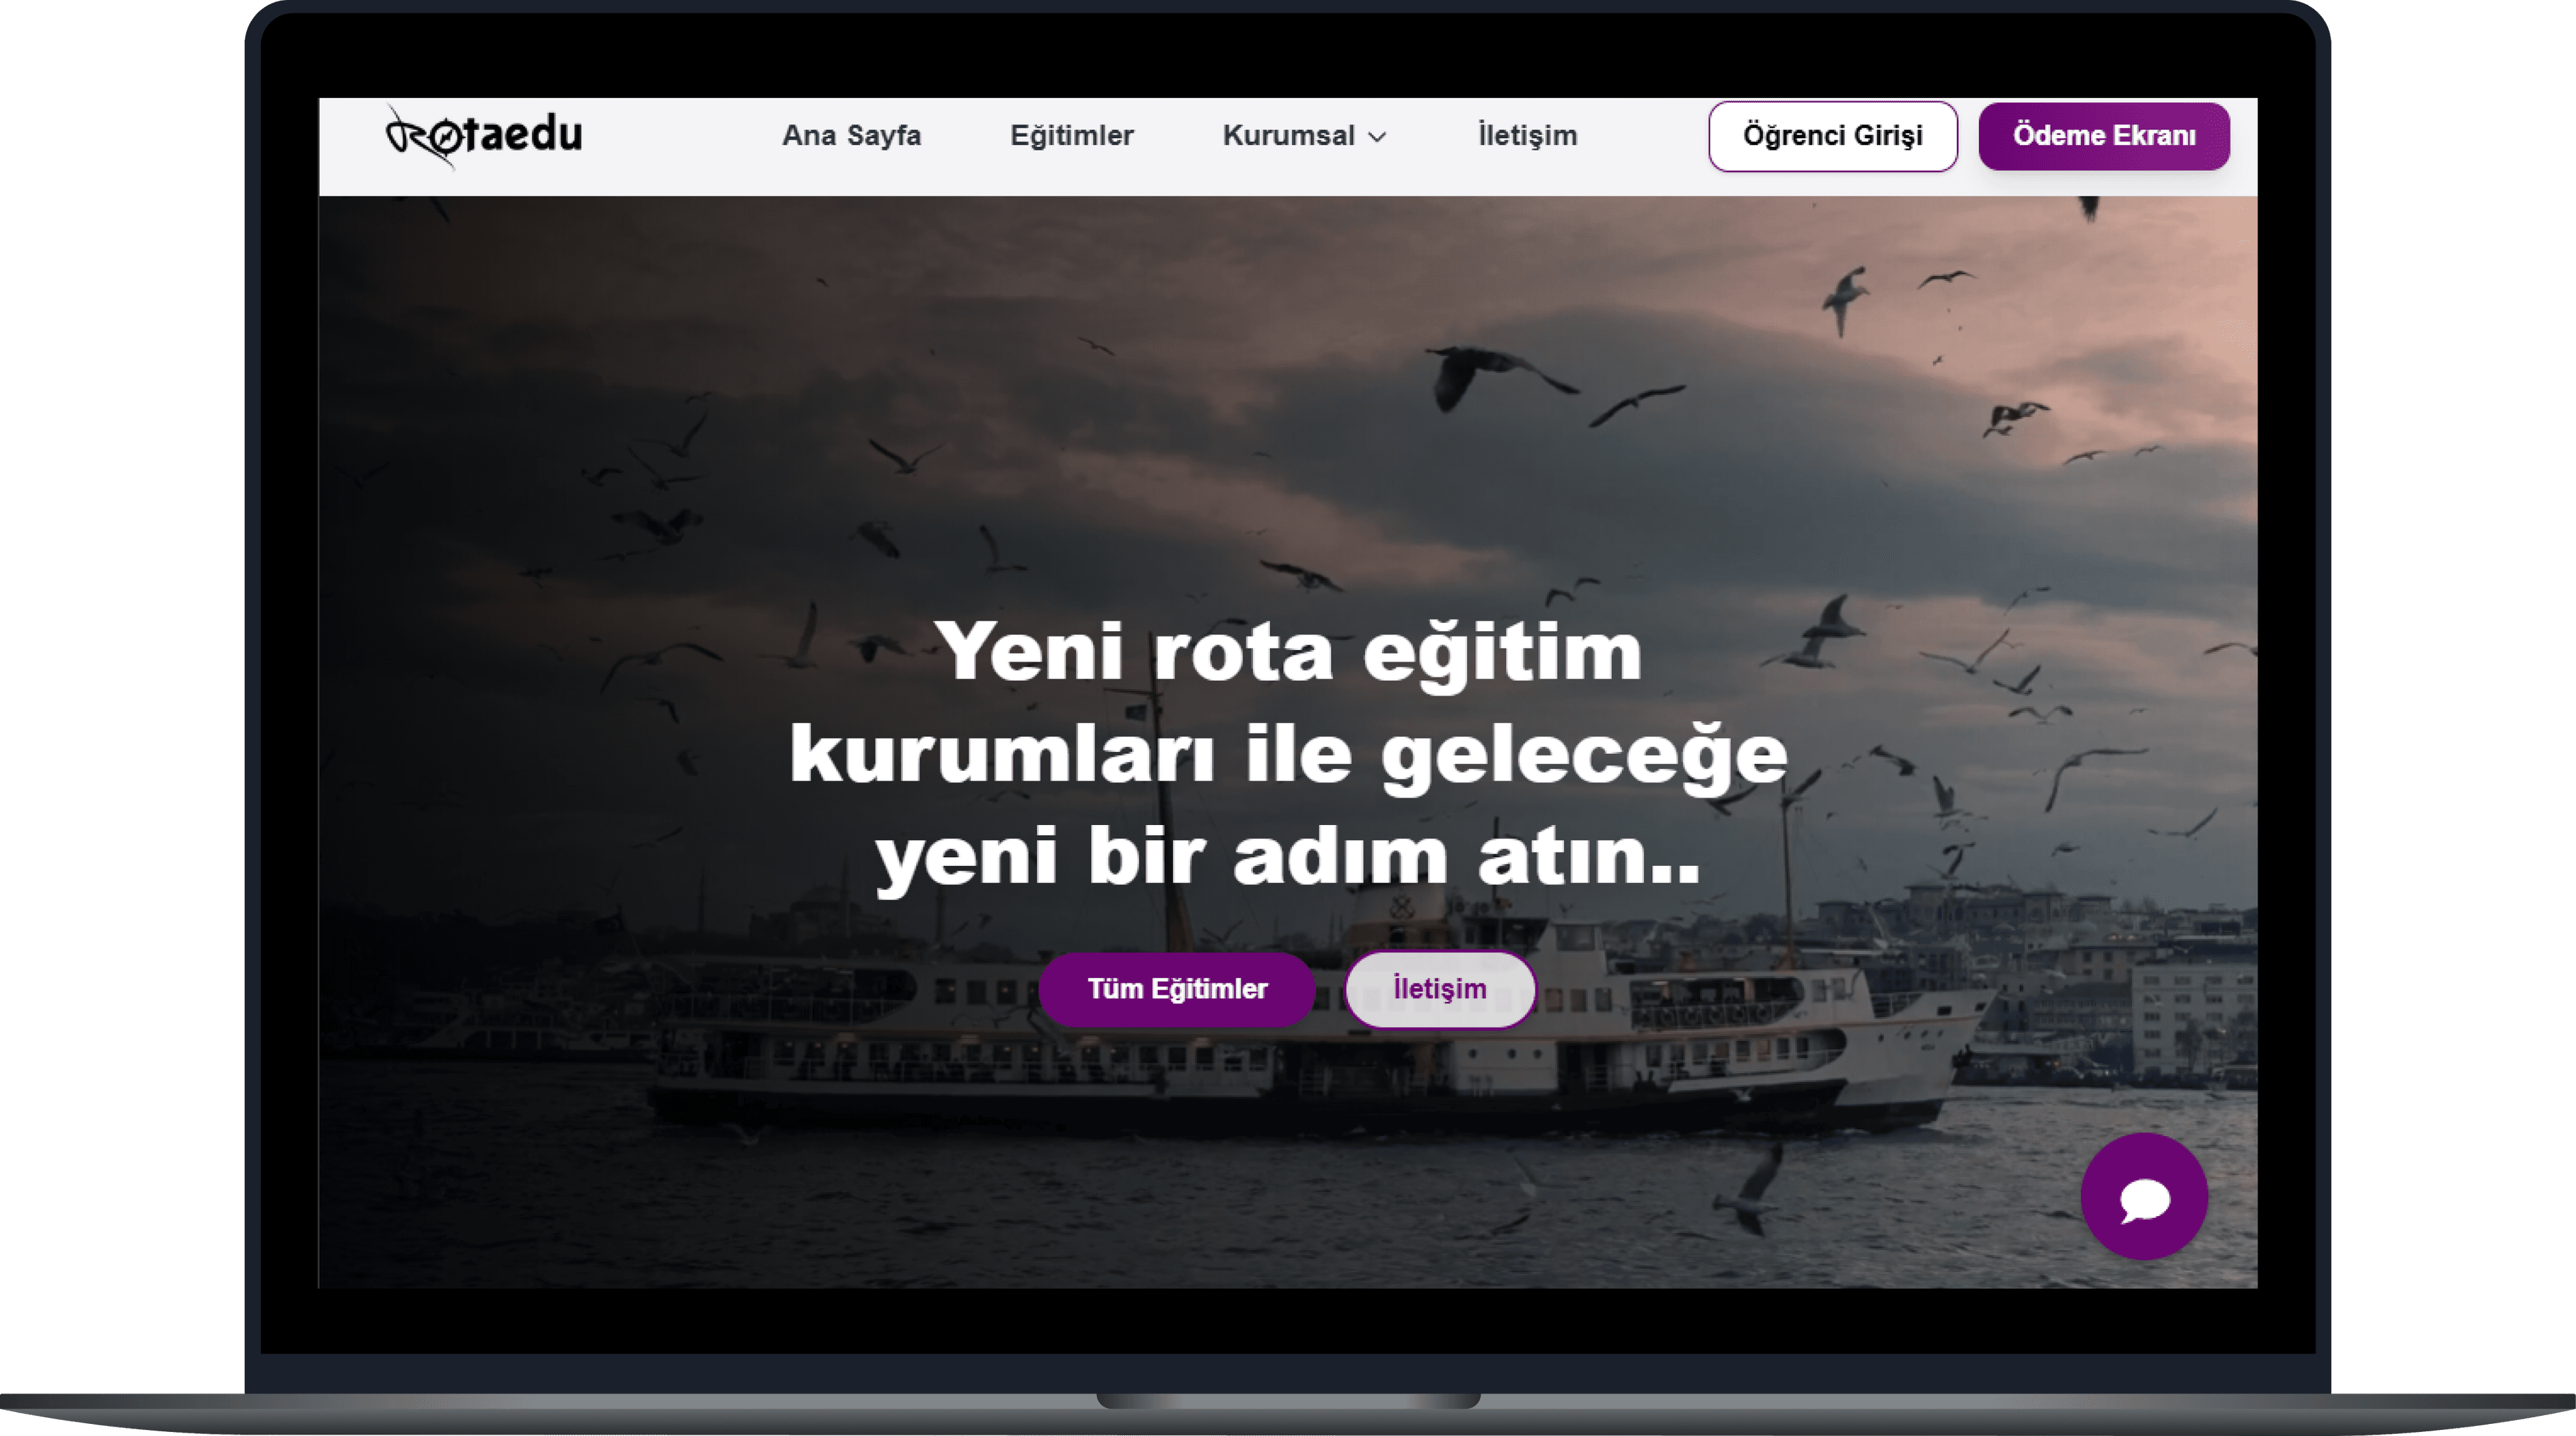Click the Tüm Eğitimler hero button

point(1176,989)
